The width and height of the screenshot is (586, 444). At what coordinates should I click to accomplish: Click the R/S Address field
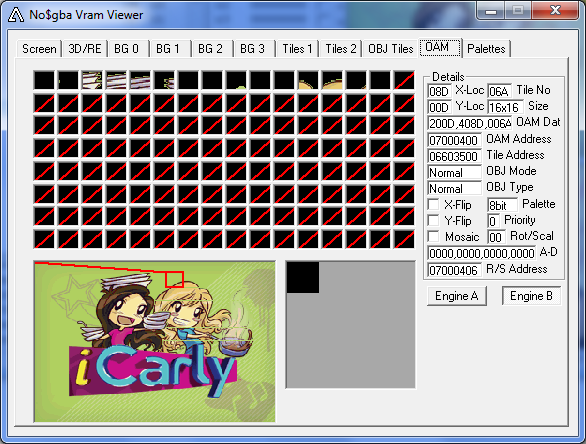coord(454,270)
